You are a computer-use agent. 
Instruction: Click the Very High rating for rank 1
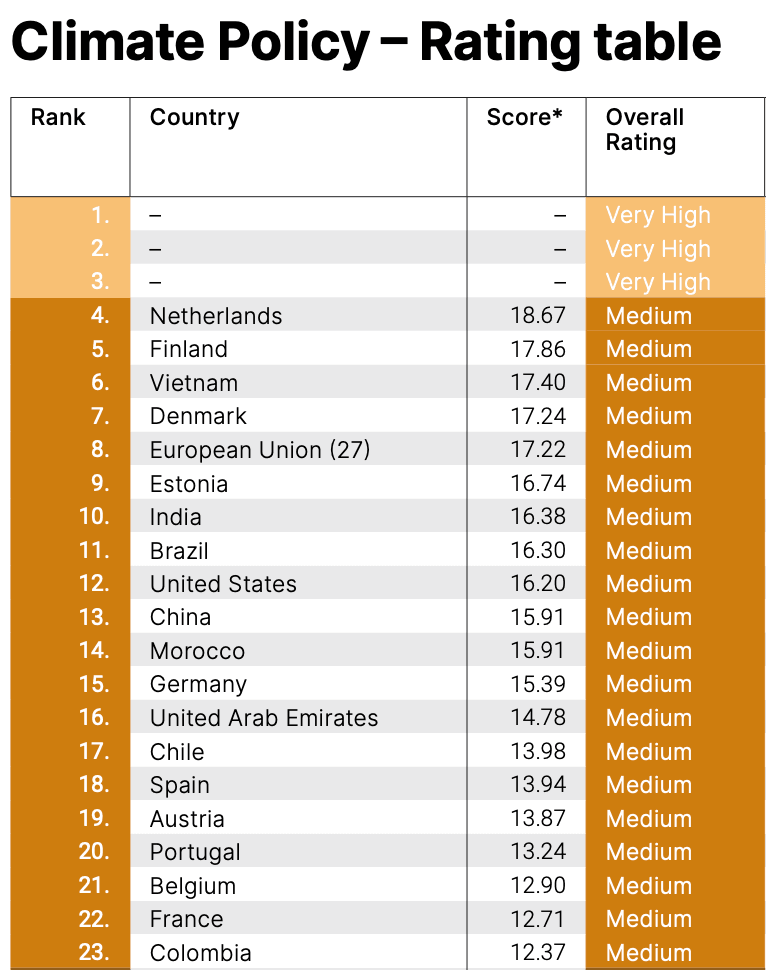tap(658, 215)
